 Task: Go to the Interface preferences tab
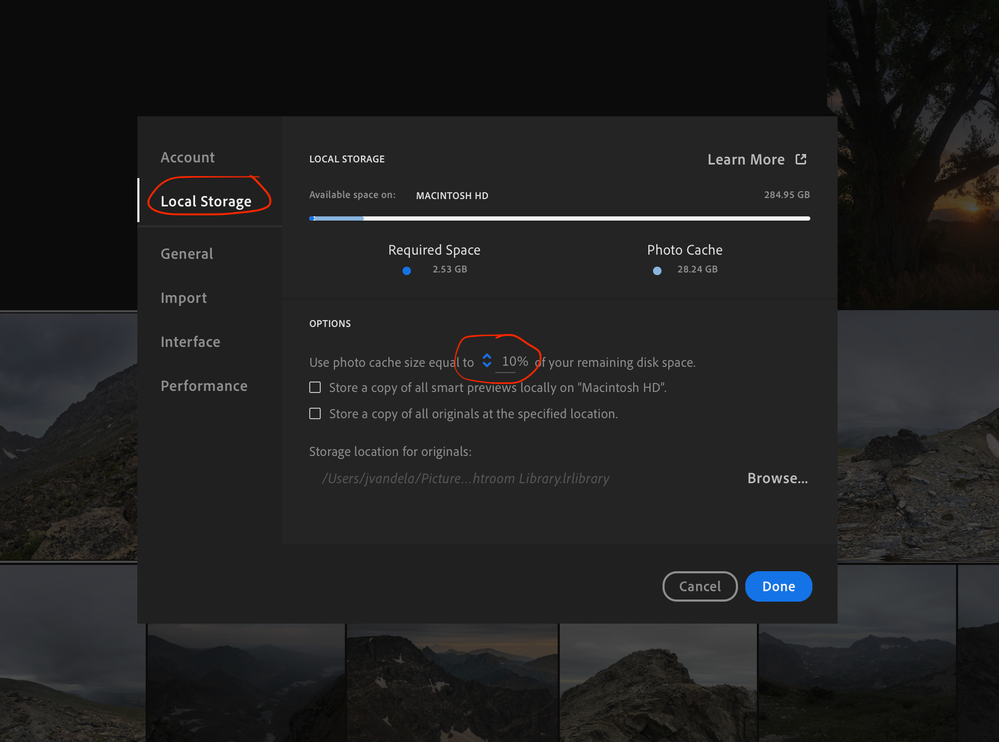coord(190,342)
